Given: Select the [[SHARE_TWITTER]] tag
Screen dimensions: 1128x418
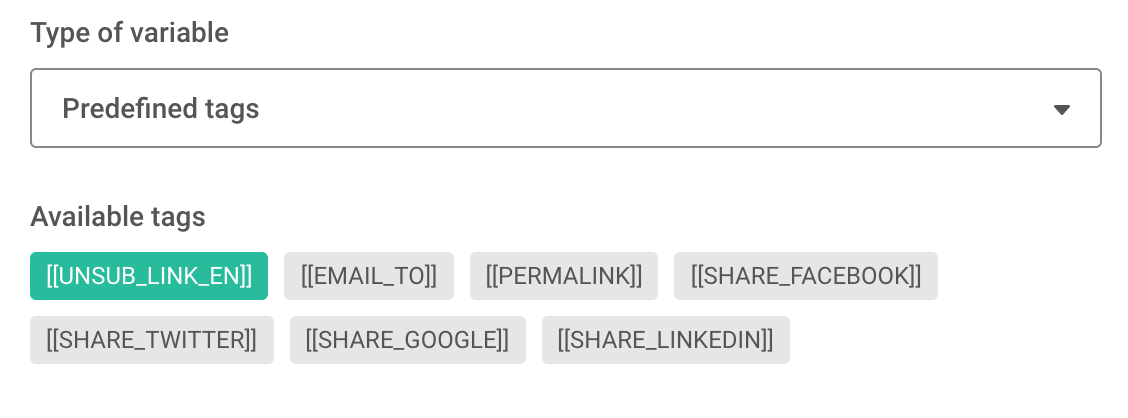Looking at the screenshot, I should [x=152, y=340].
